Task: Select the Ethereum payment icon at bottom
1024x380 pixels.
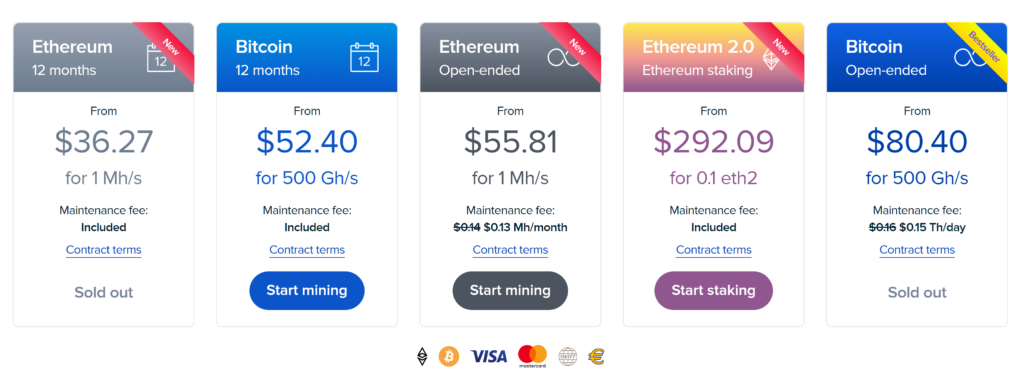Action: click(422, 356)
